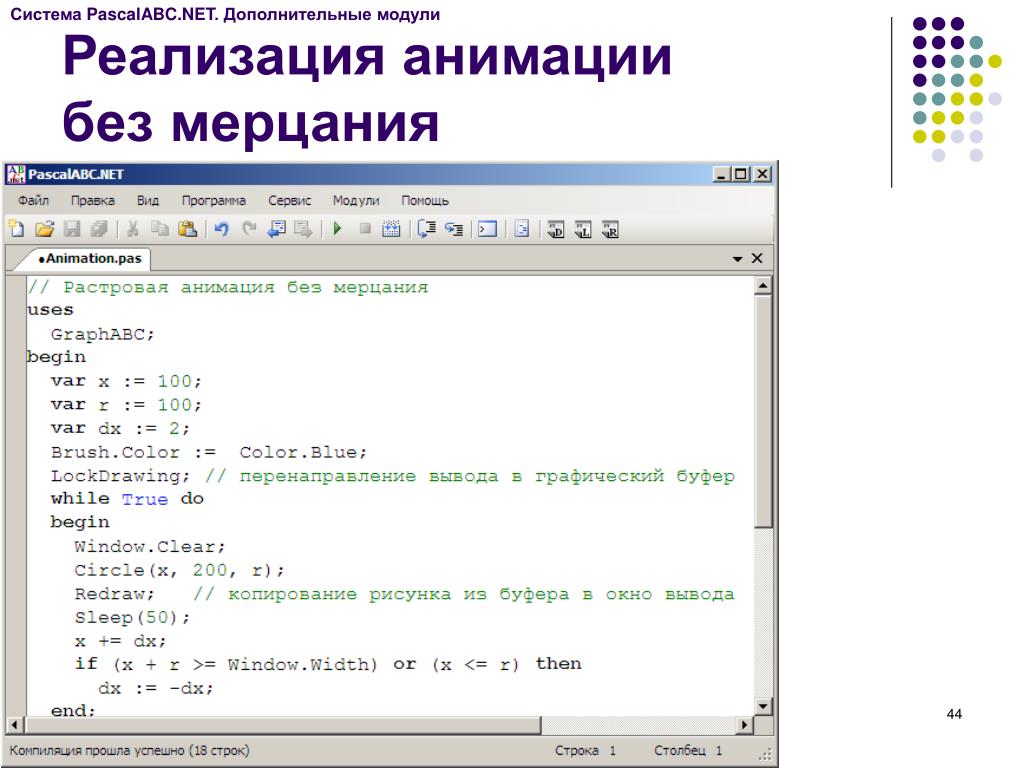Click the 'Circle(x, 200, r);' line
This screenshot has height=768, width=1024.
pyautogui.click(x=180, y=570)
